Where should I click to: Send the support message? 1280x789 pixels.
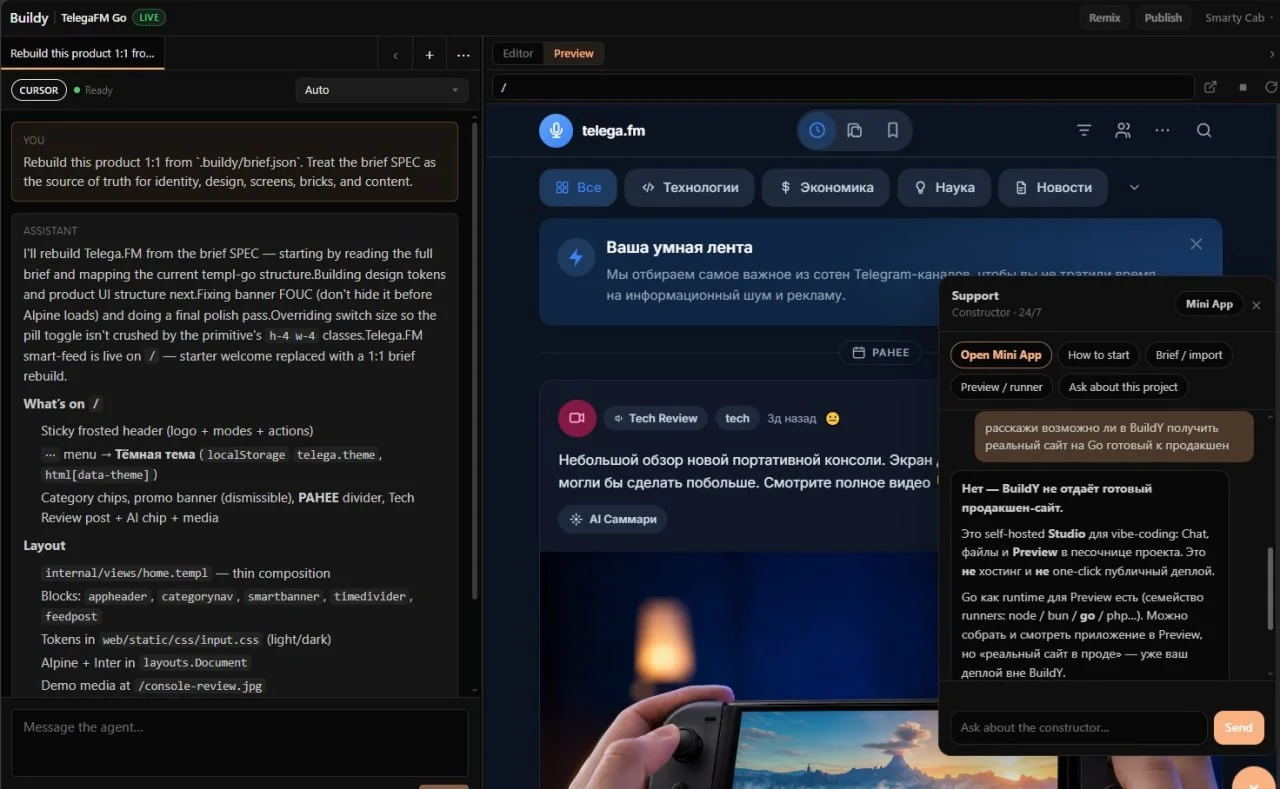(x=1238, y=728)
